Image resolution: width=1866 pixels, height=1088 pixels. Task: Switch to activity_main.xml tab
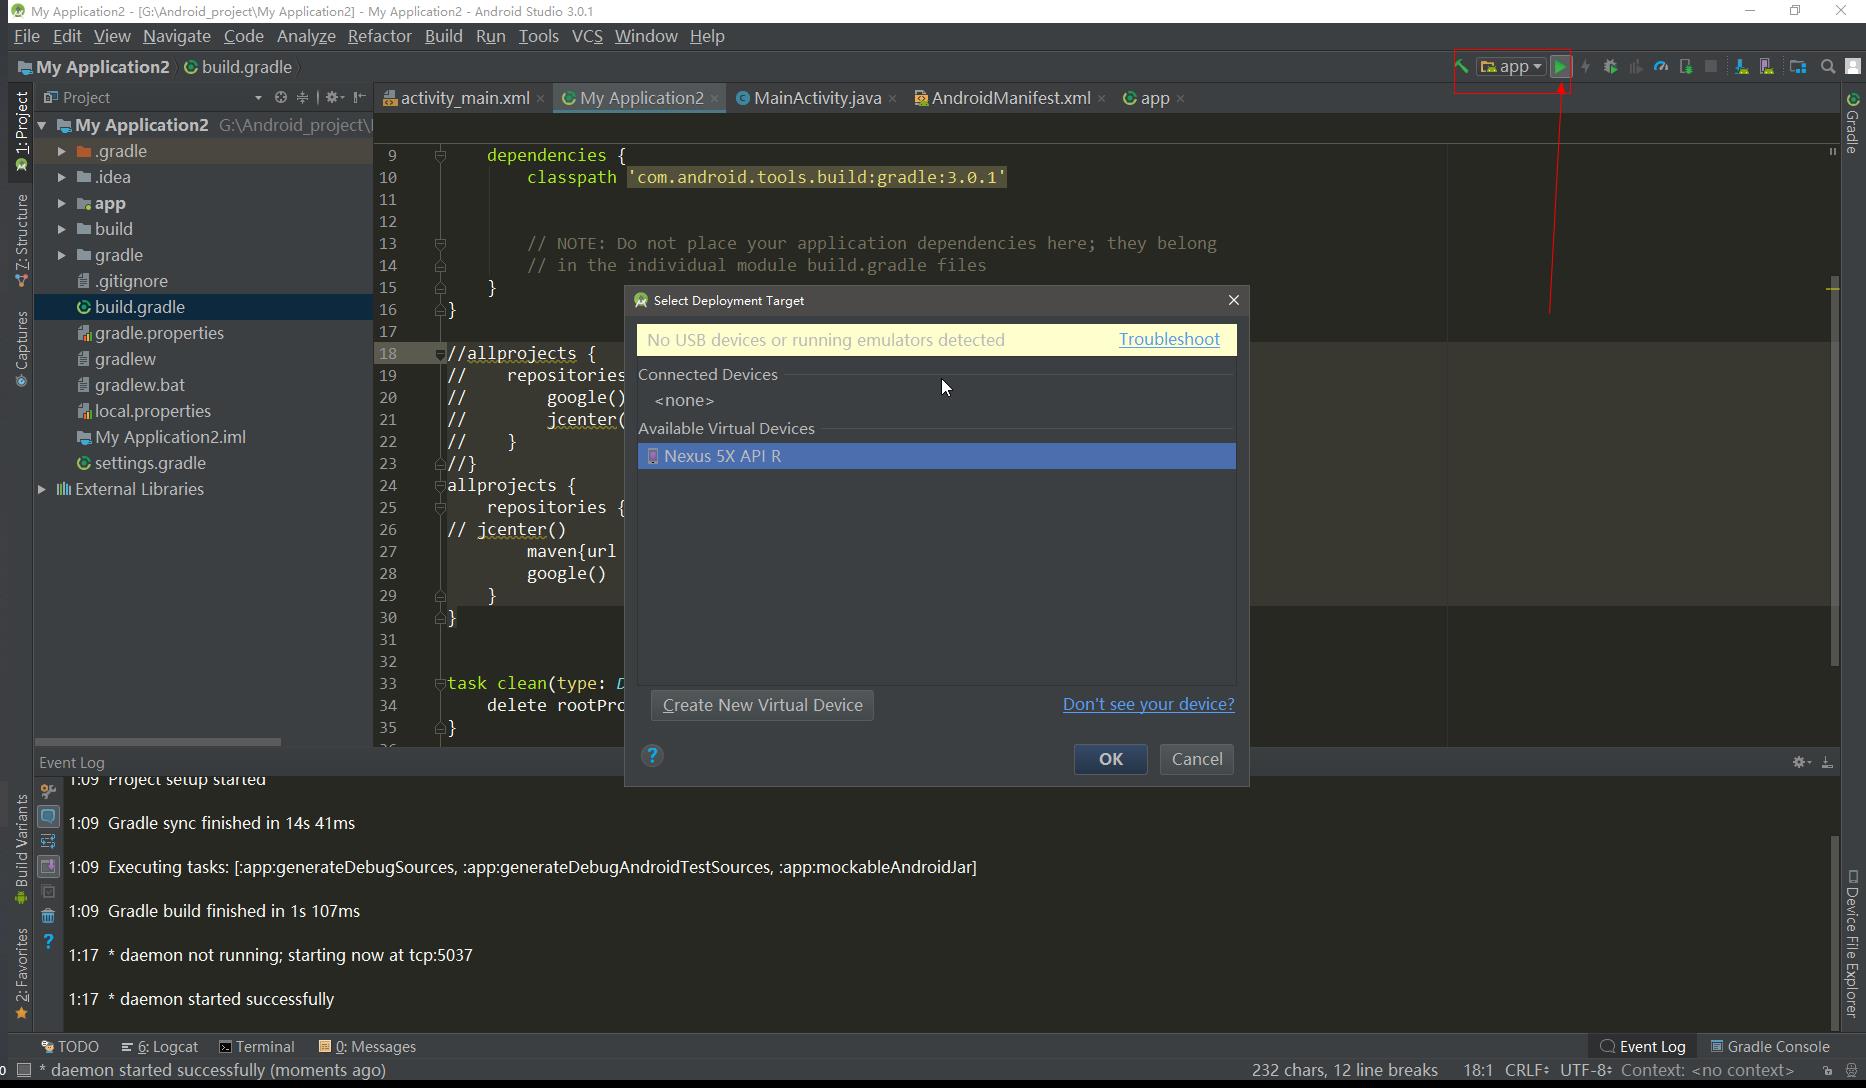click(x=464, y=98)
